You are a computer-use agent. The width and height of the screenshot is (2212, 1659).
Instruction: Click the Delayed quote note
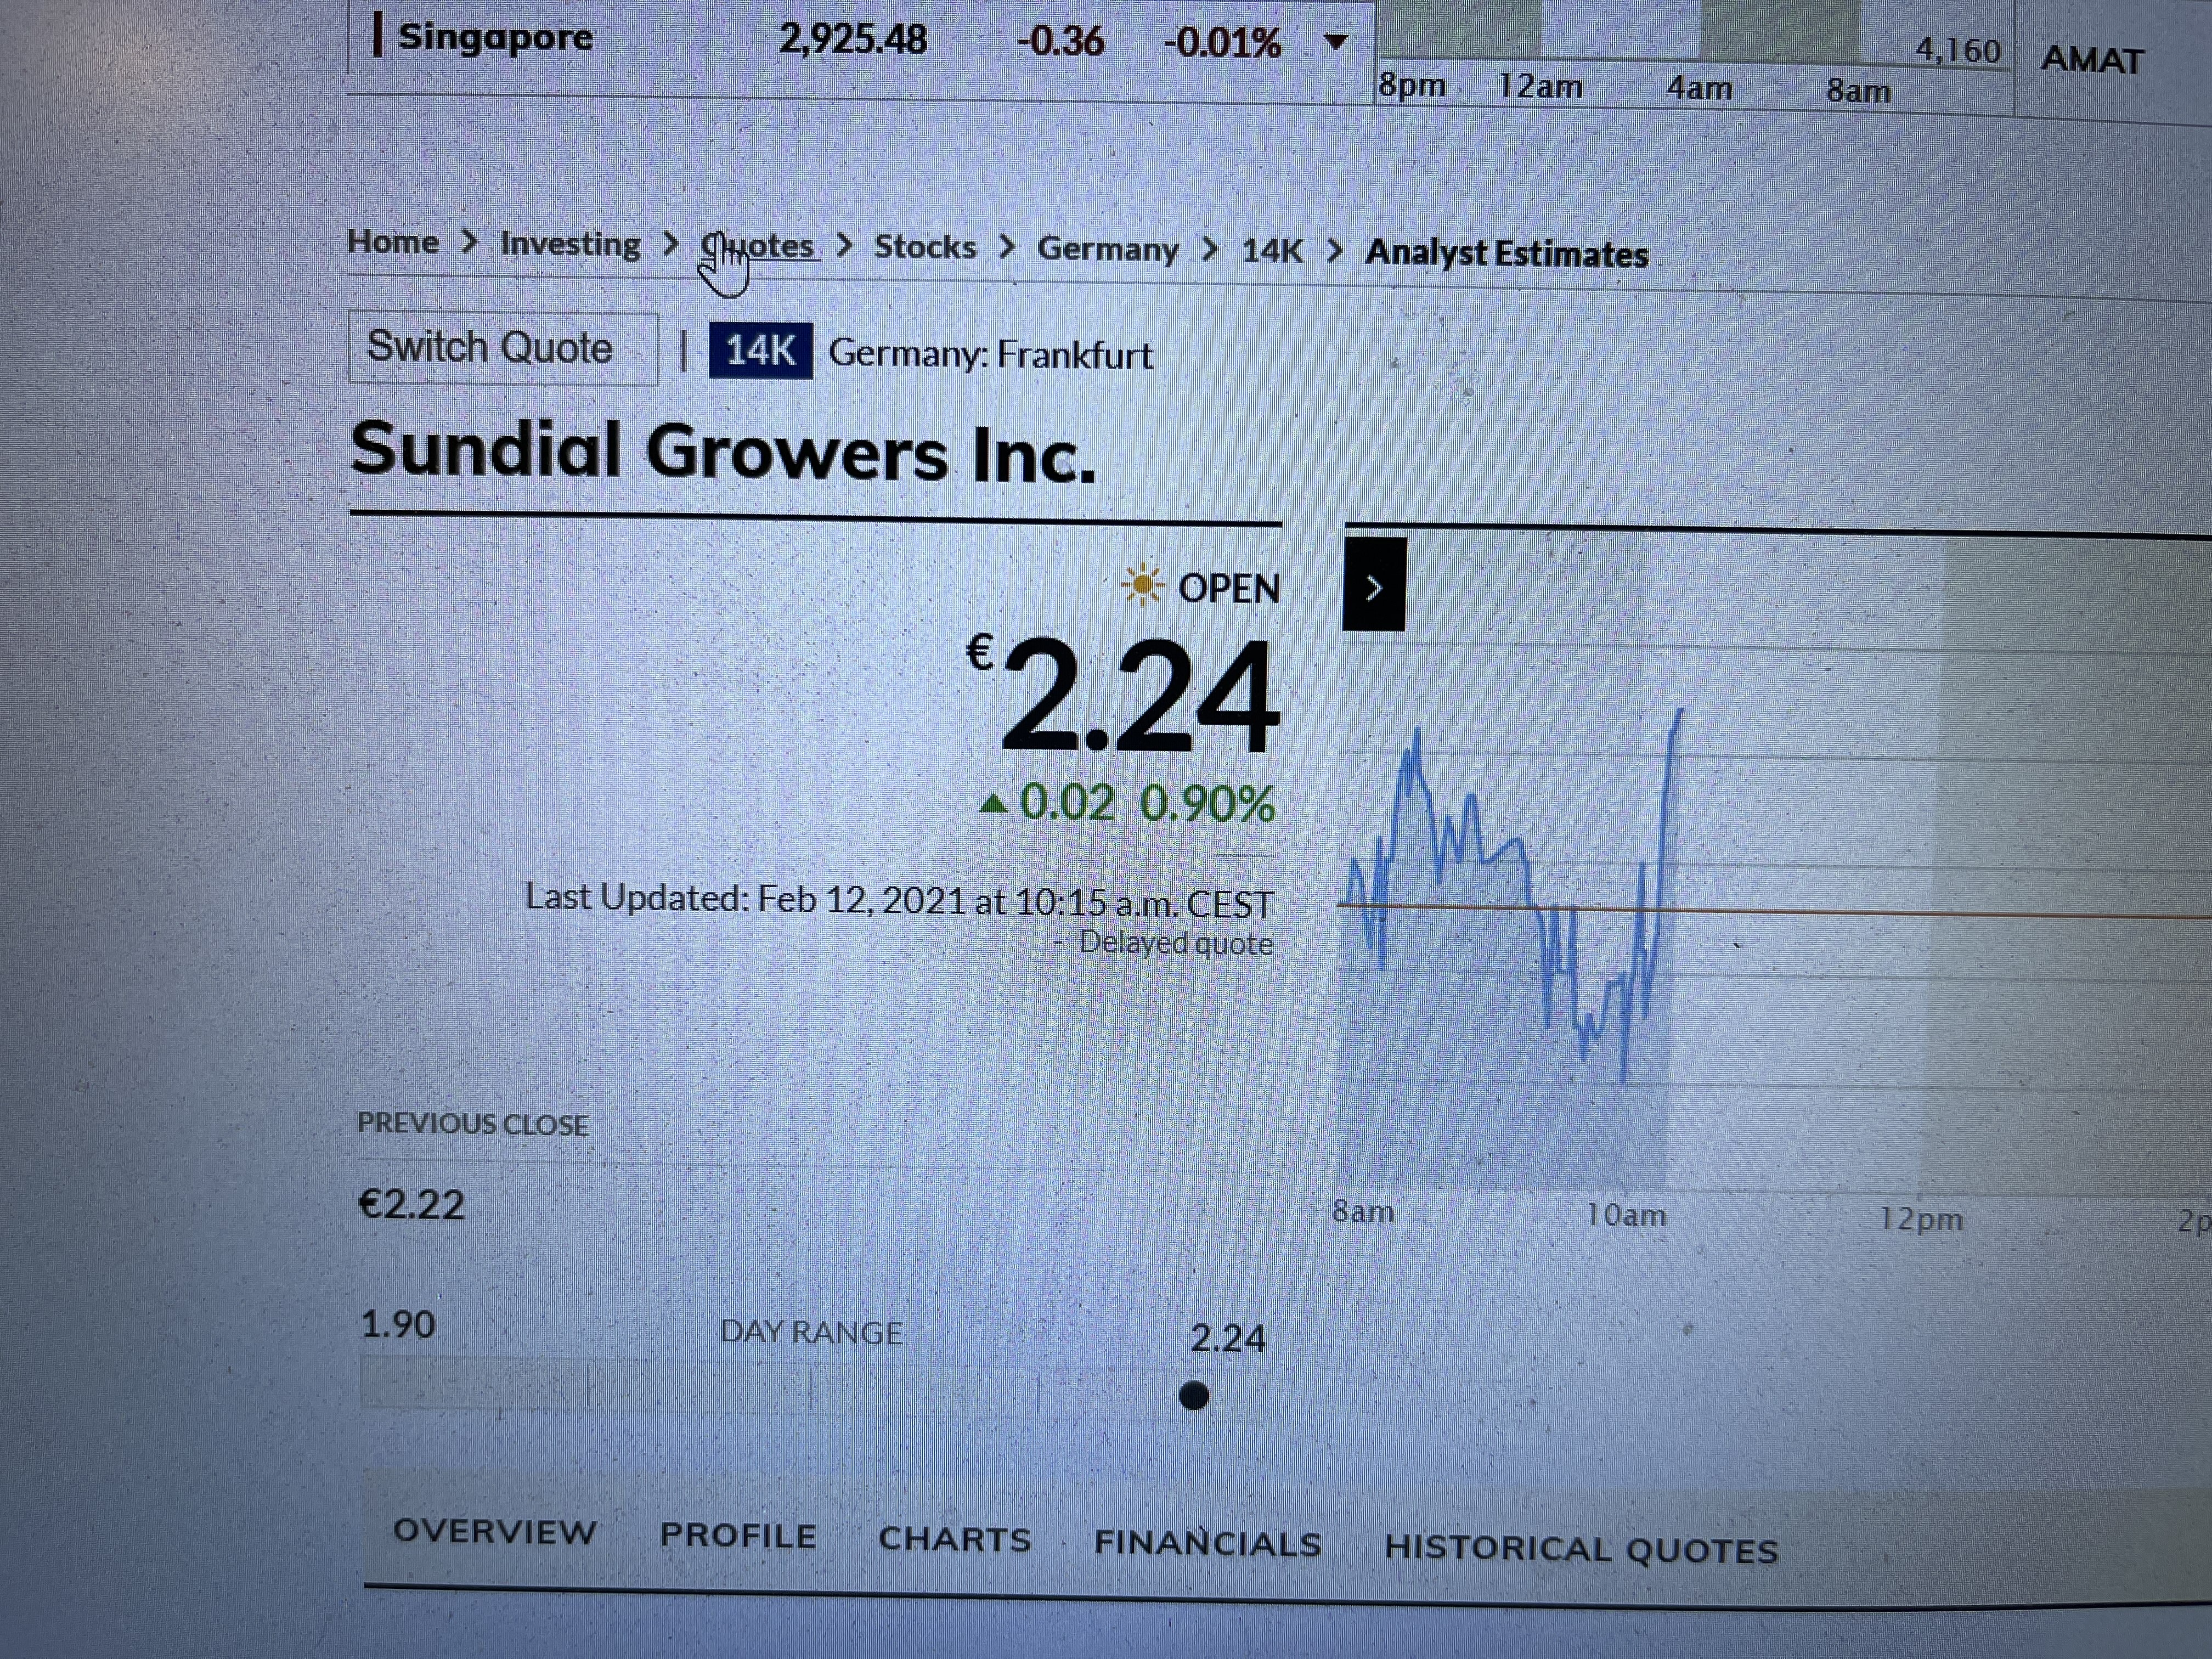1175,943
